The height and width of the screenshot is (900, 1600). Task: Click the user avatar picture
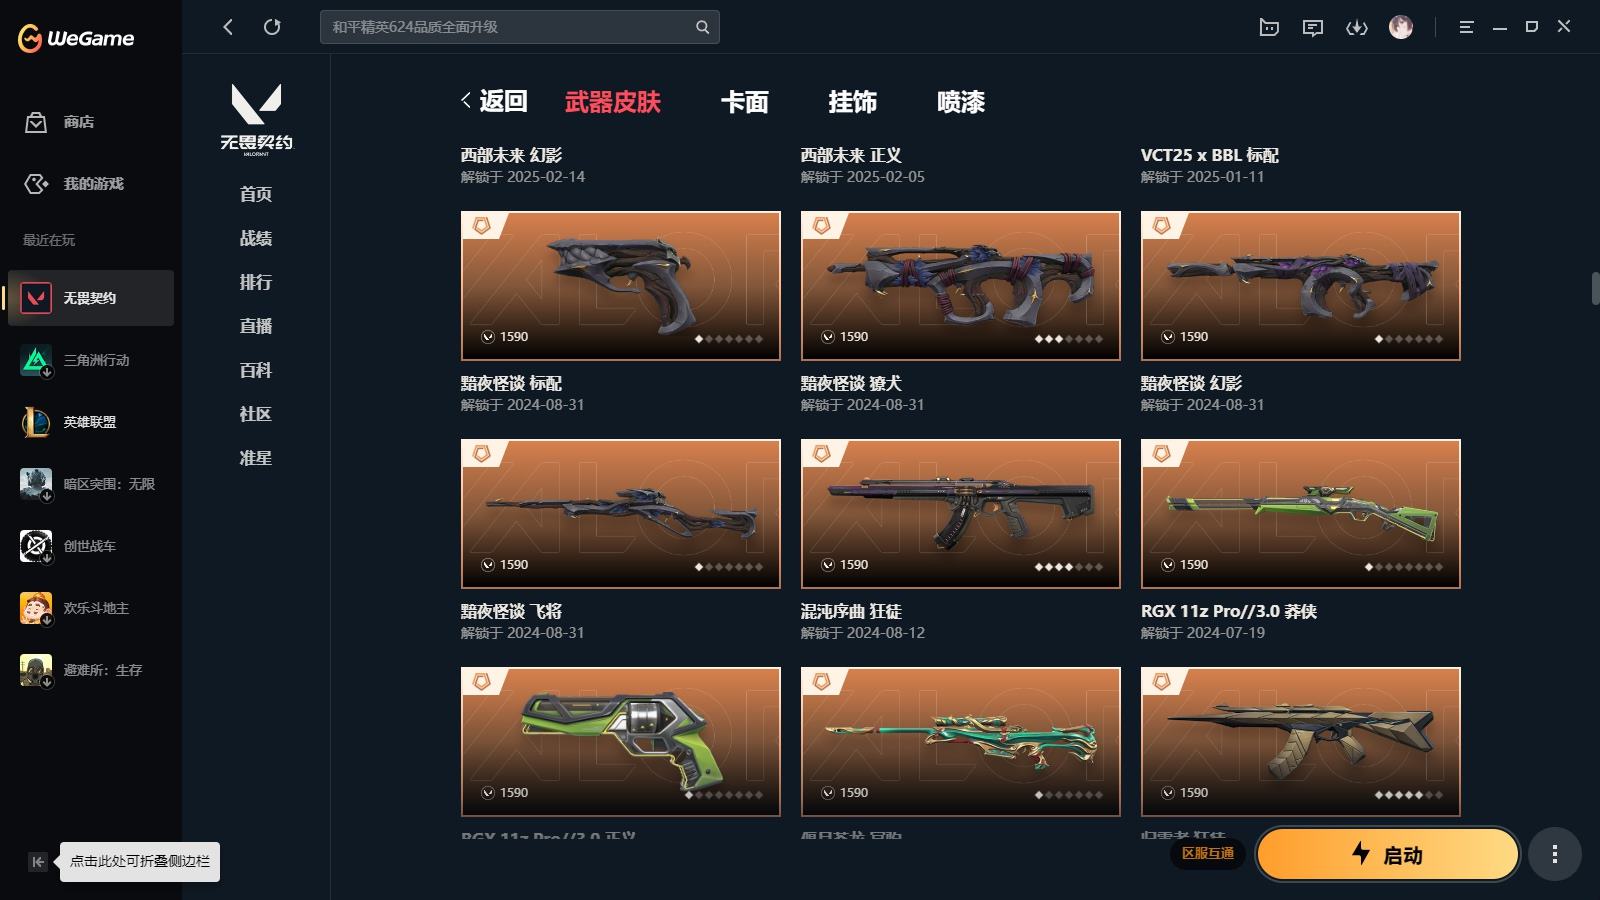[1401, 27]
